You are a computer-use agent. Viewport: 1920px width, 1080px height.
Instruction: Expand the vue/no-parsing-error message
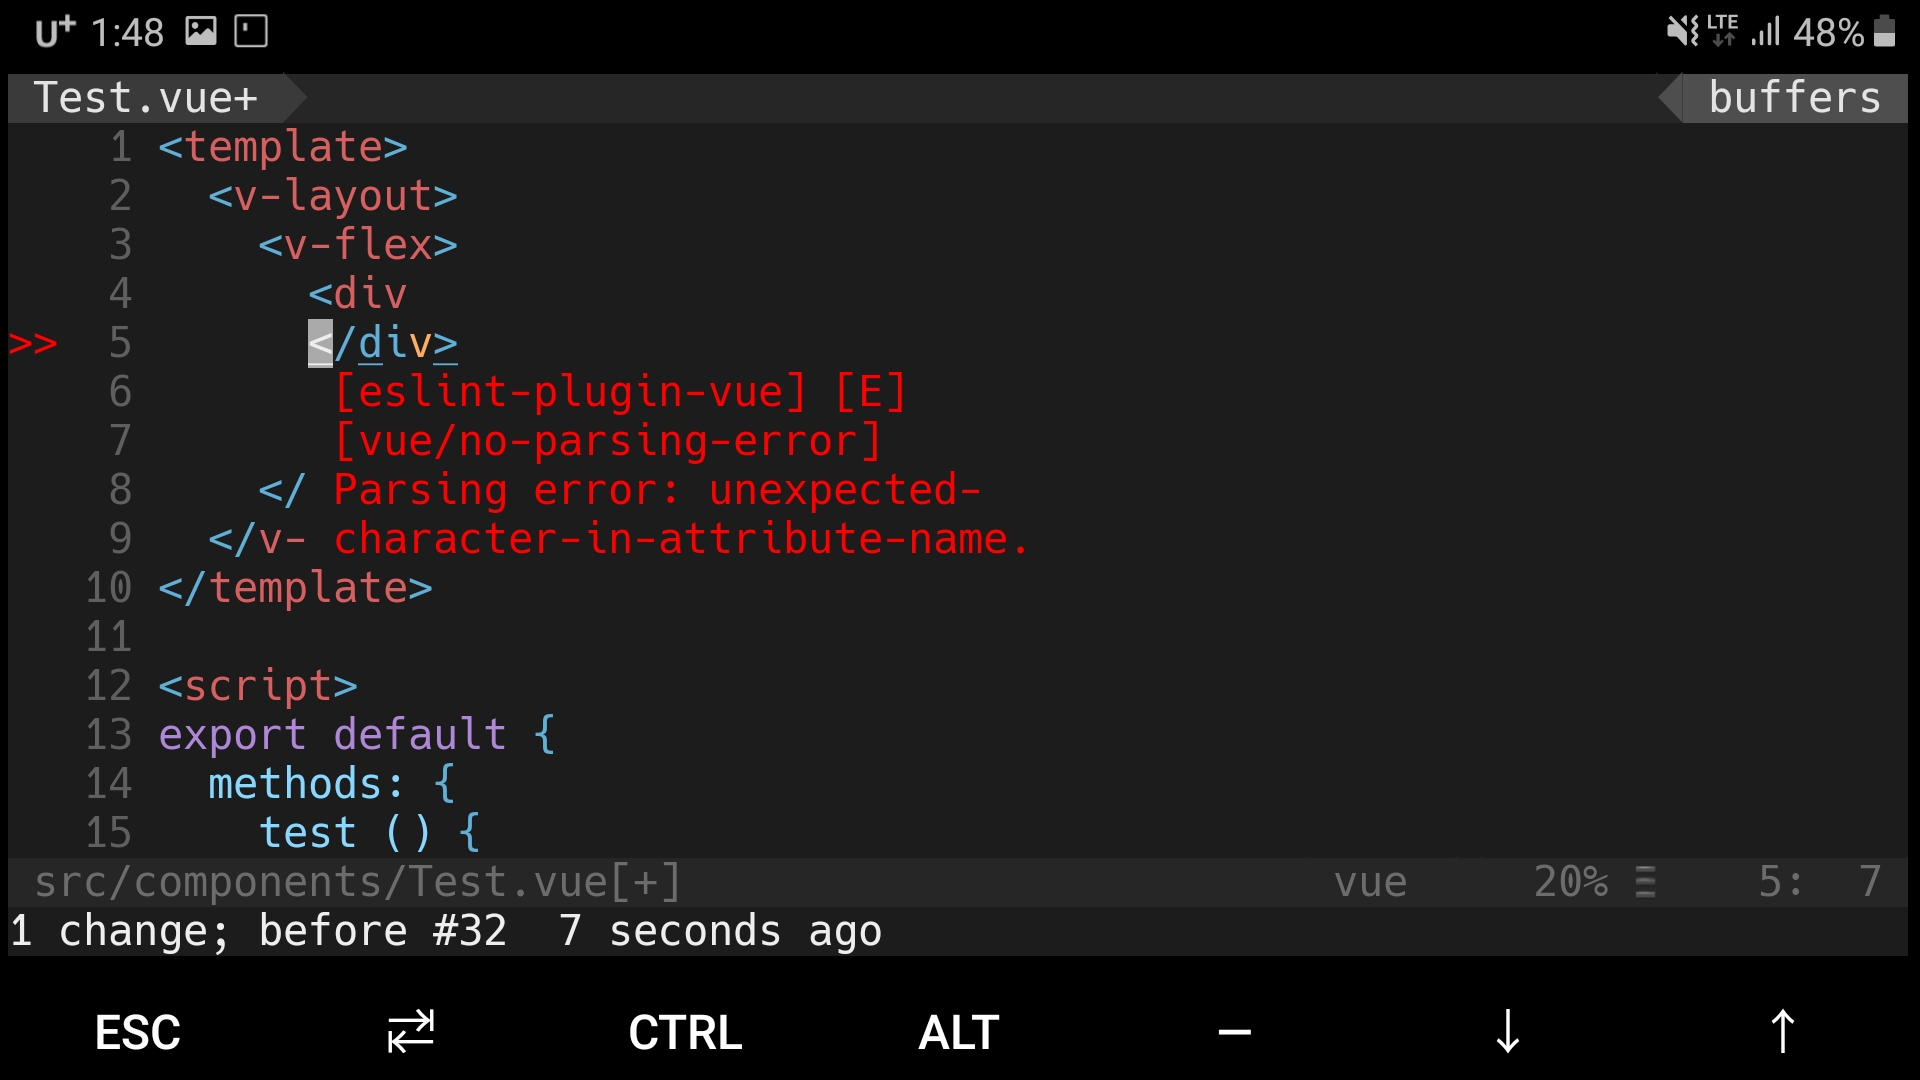point(608,439)
